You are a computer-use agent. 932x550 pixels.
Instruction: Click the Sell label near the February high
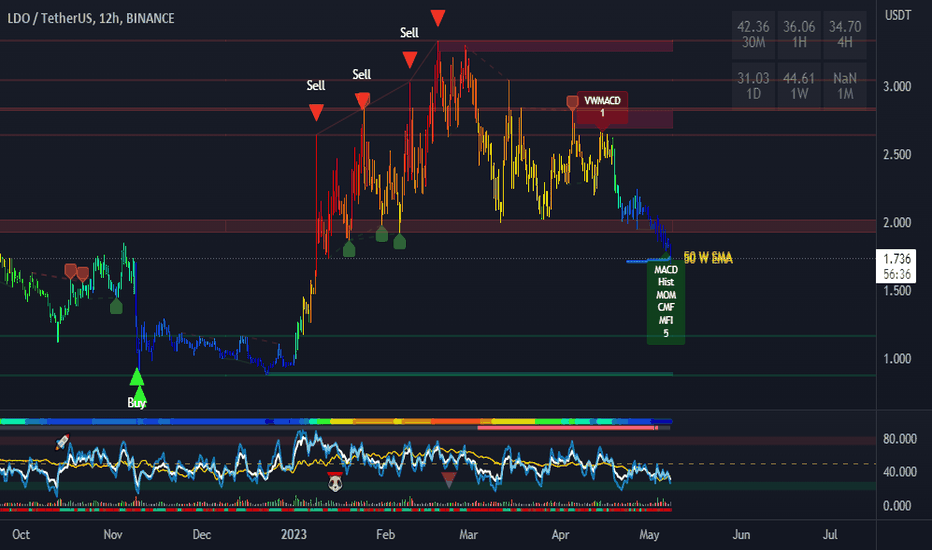coord(409,33)
